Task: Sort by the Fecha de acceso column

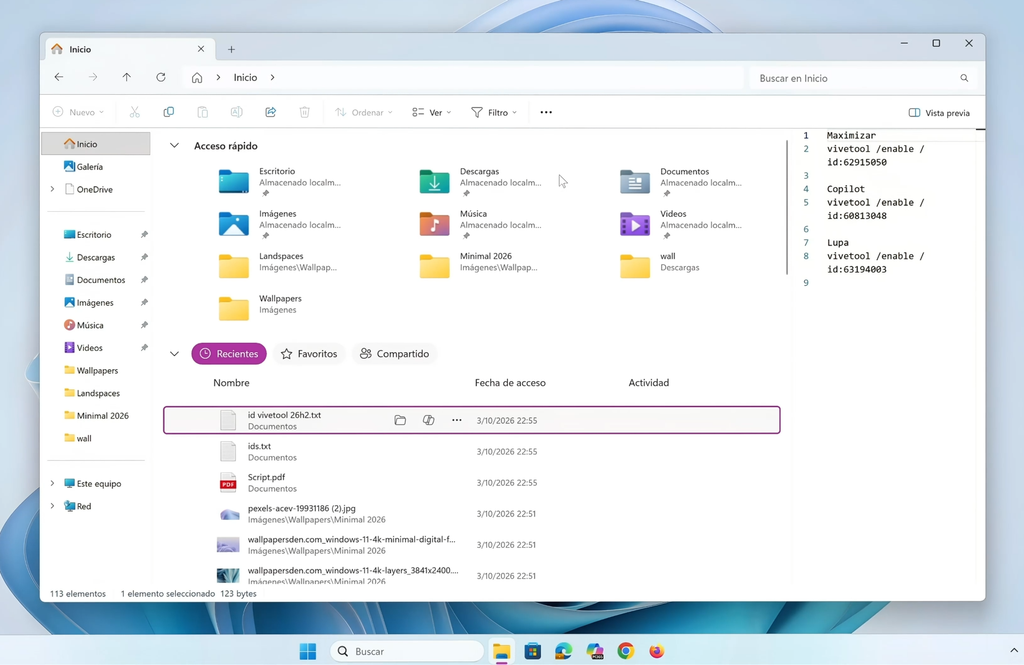Action: coord(510,383)
